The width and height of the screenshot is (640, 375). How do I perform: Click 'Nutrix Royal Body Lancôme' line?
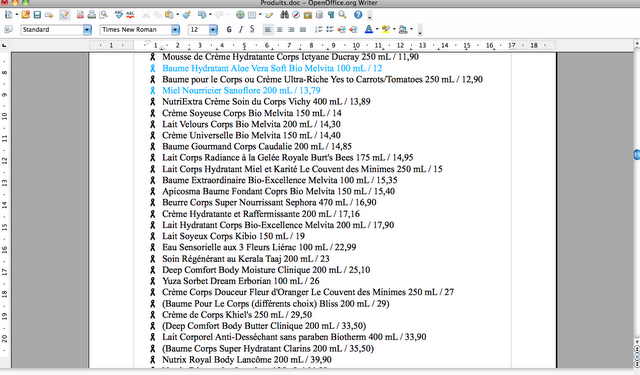pos(247,359)
